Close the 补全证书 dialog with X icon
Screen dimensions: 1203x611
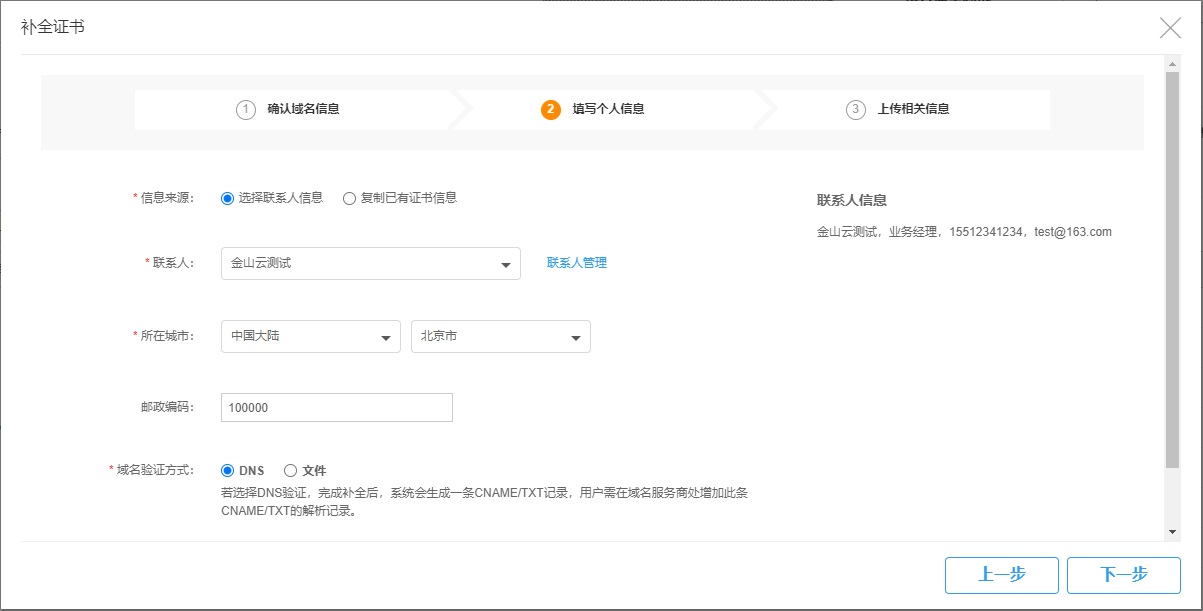click(x=1170, y=28)
